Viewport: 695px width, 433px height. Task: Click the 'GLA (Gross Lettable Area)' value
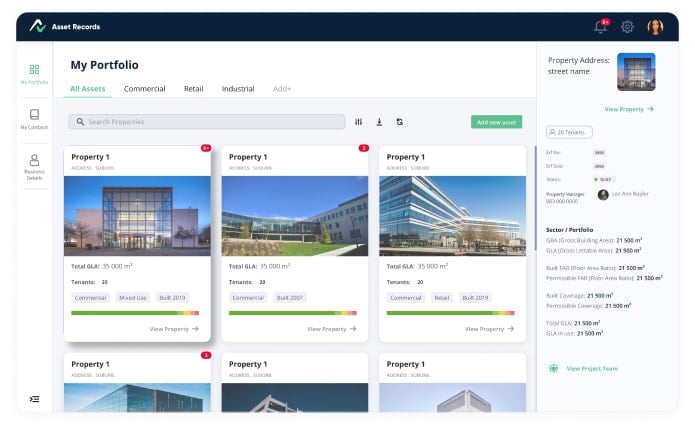click(628, 250)
